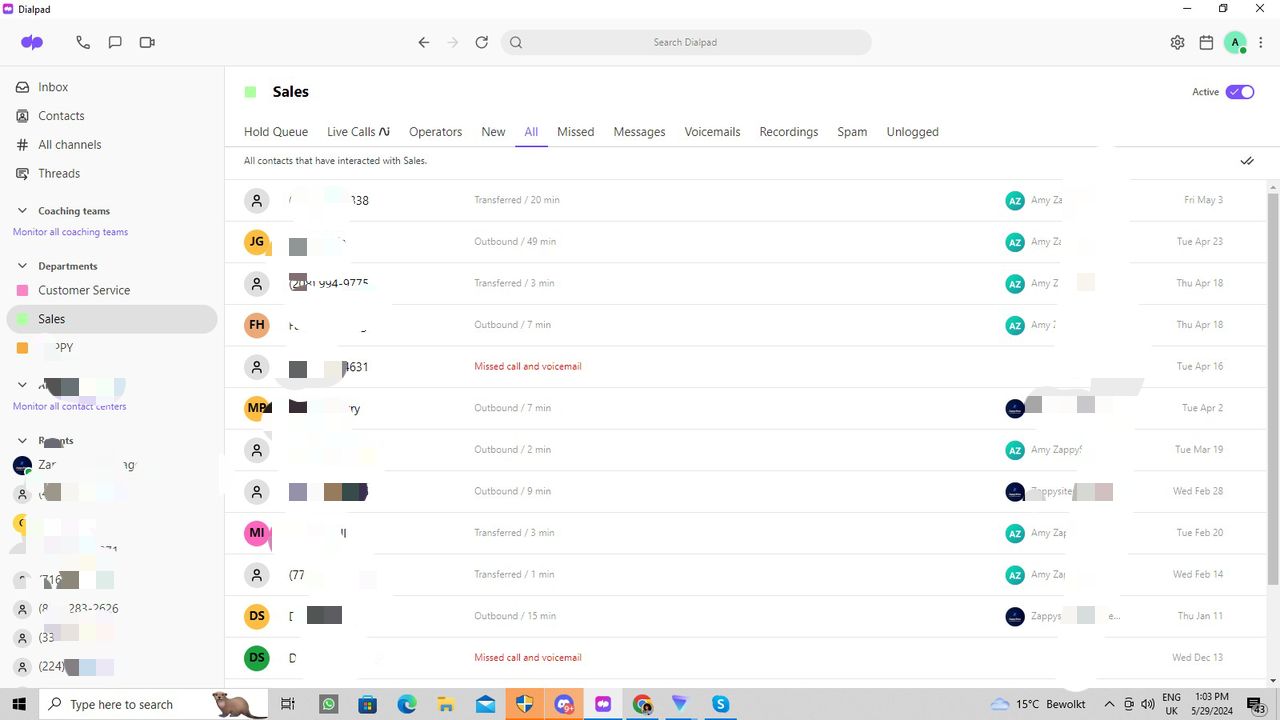Screen dimensions: 1280x720
Task: Open Threads in the sidebar
Action: pyautogui.click(x=58, y=173)
